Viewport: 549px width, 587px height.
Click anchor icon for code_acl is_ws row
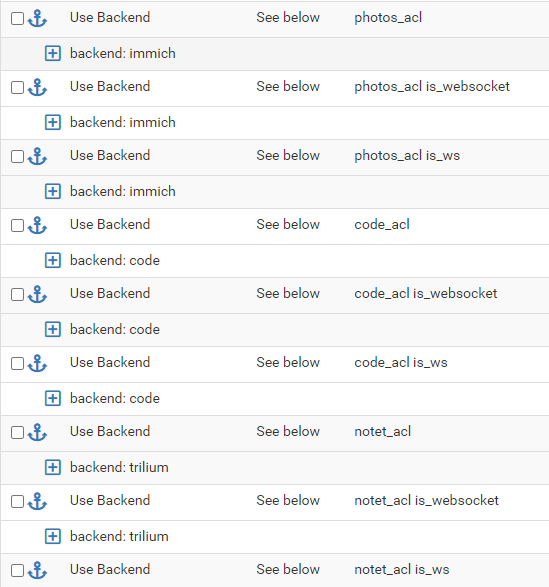(x=37, y=363)
